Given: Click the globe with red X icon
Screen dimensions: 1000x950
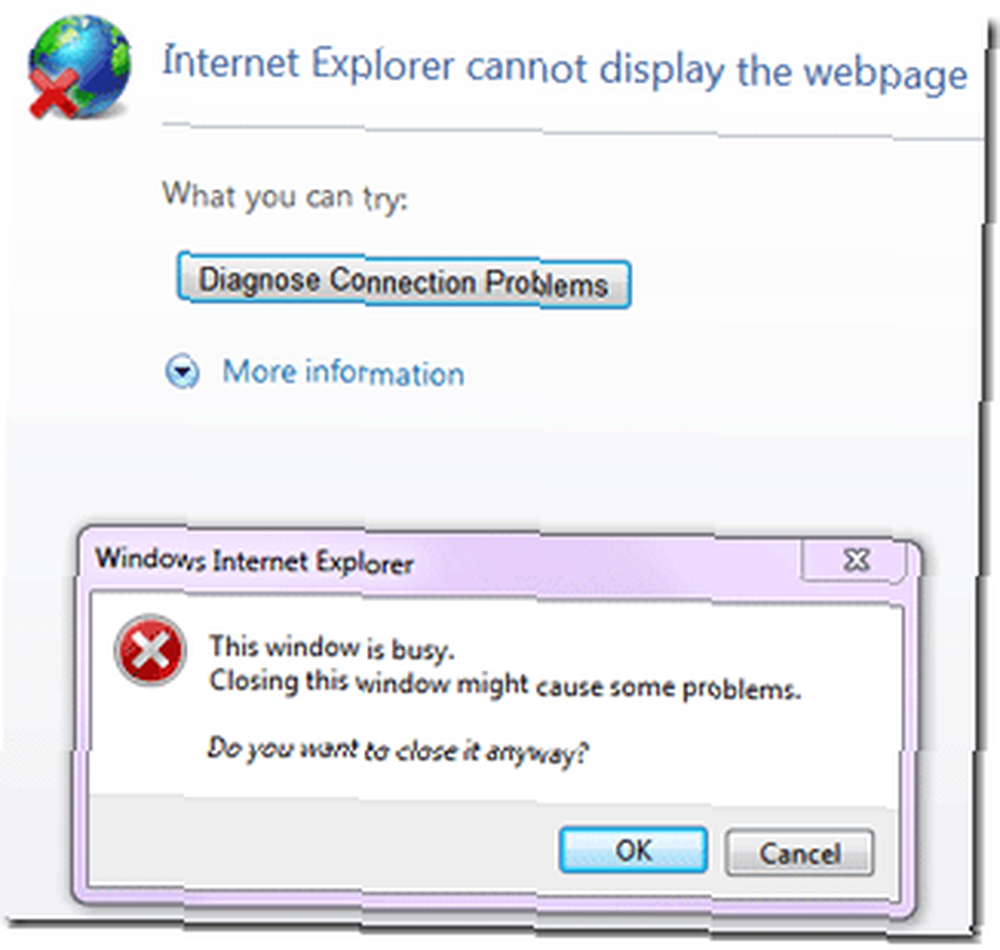Looking at the screenshot, I should pos(79,68).
